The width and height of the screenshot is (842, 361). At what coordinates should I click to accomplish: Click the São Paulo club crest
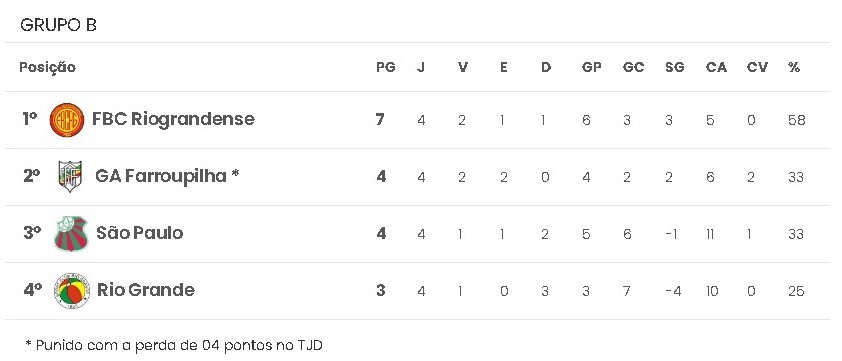point(71,234)
